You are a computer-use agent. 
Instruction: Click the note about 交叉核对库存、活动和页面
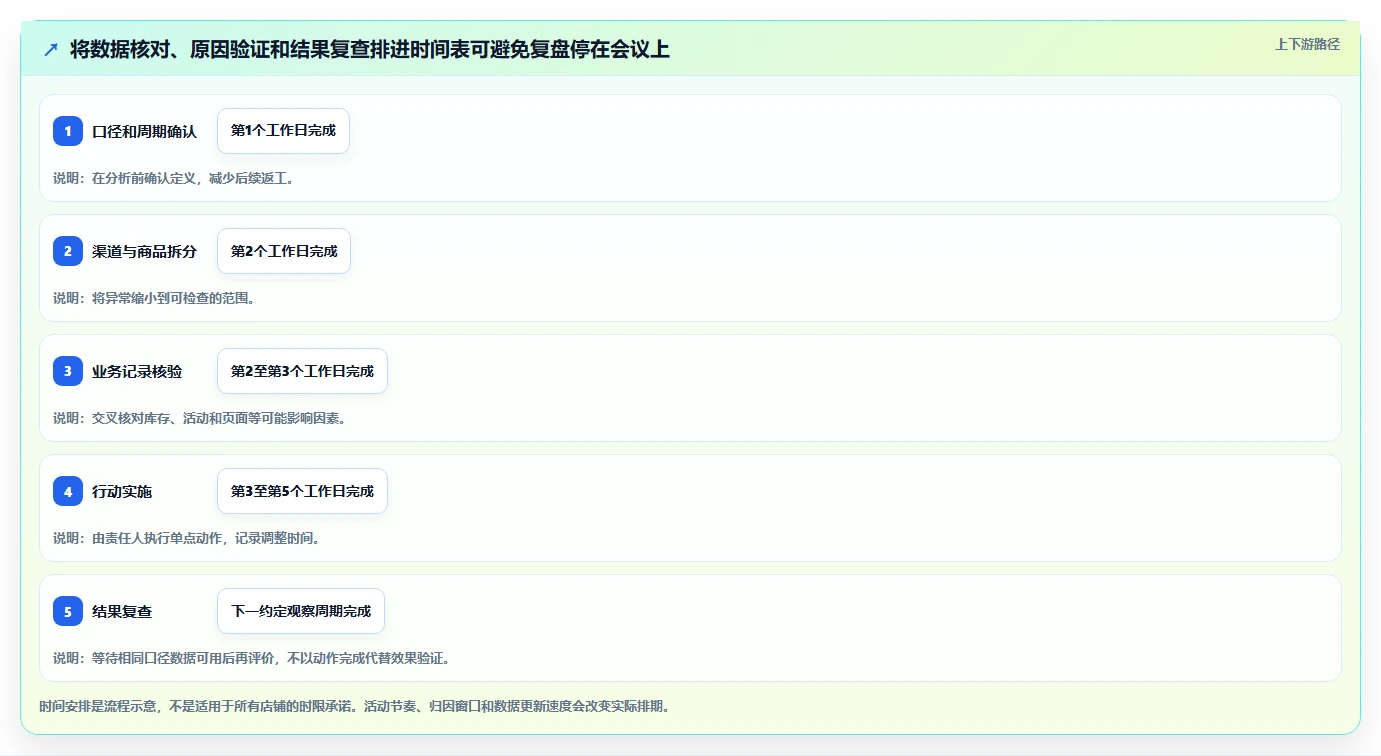(200, 418)
